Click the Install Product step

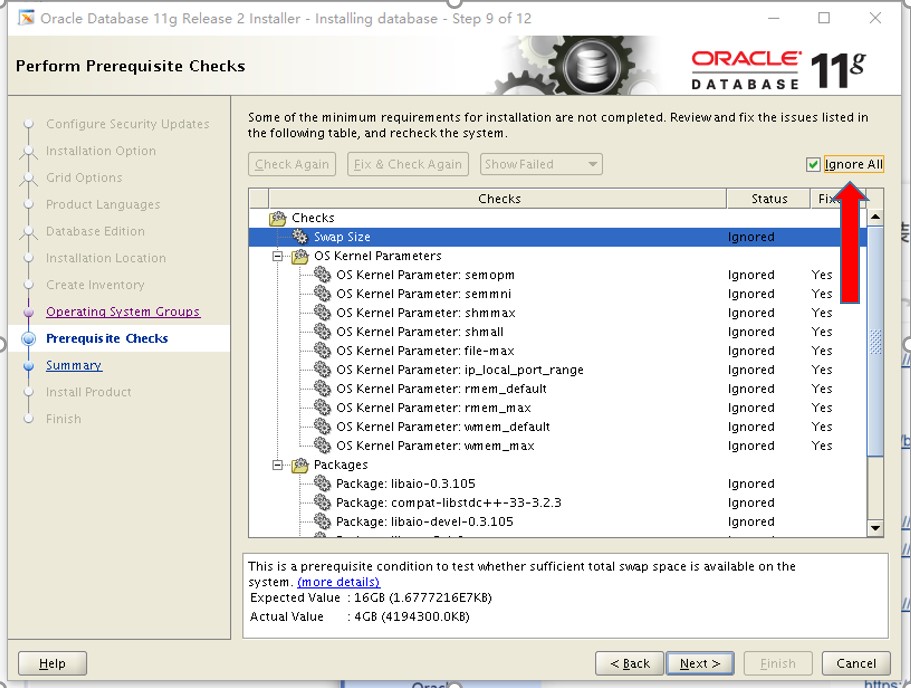pyautogui.click(x=88, y=392)
